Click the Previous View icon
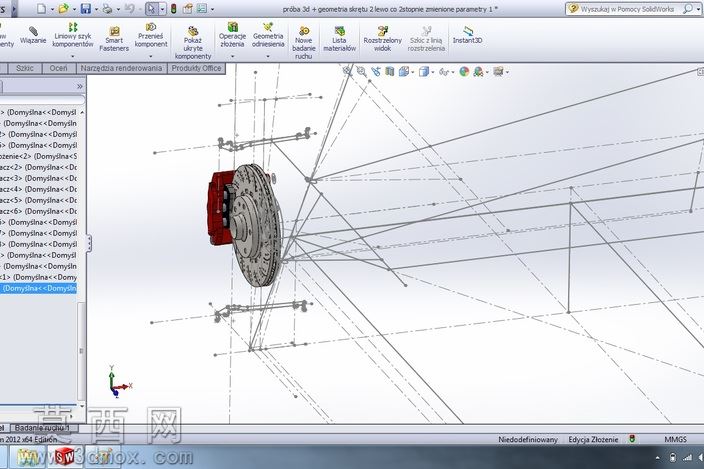 (x=376, y=71)
